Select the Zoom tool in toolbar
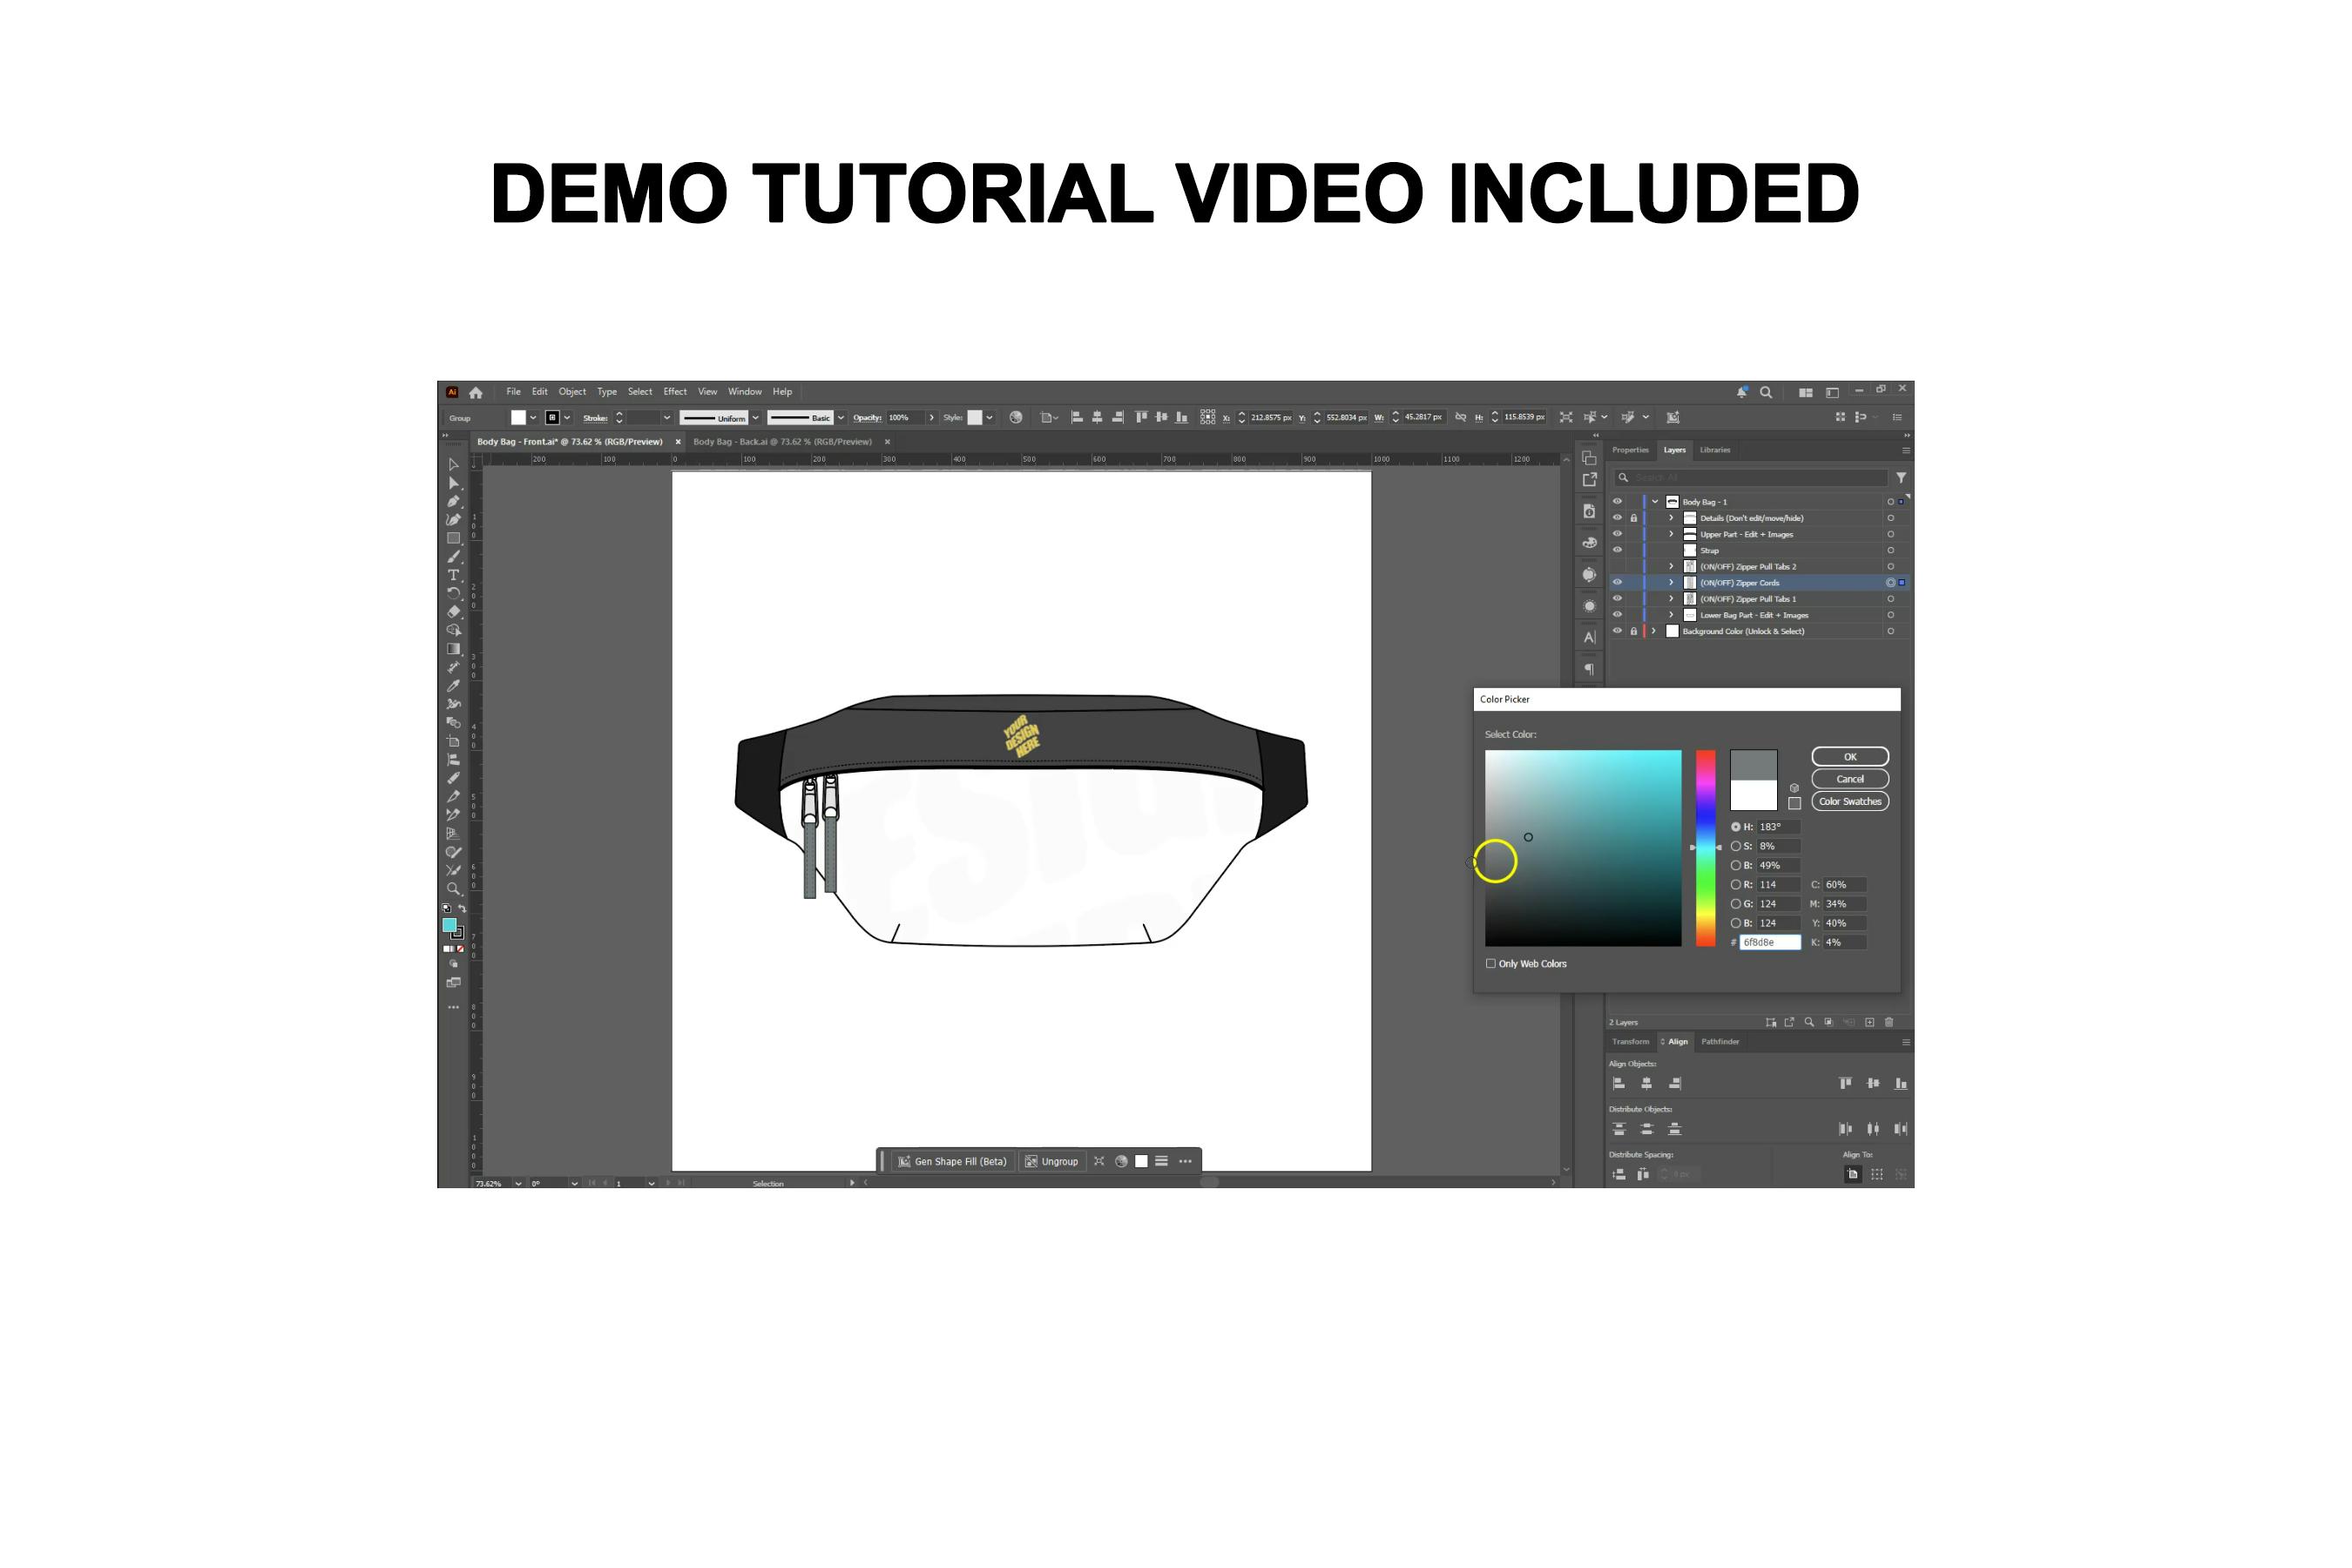This screenshot has height=1568, width=2352. pos(453,888)
